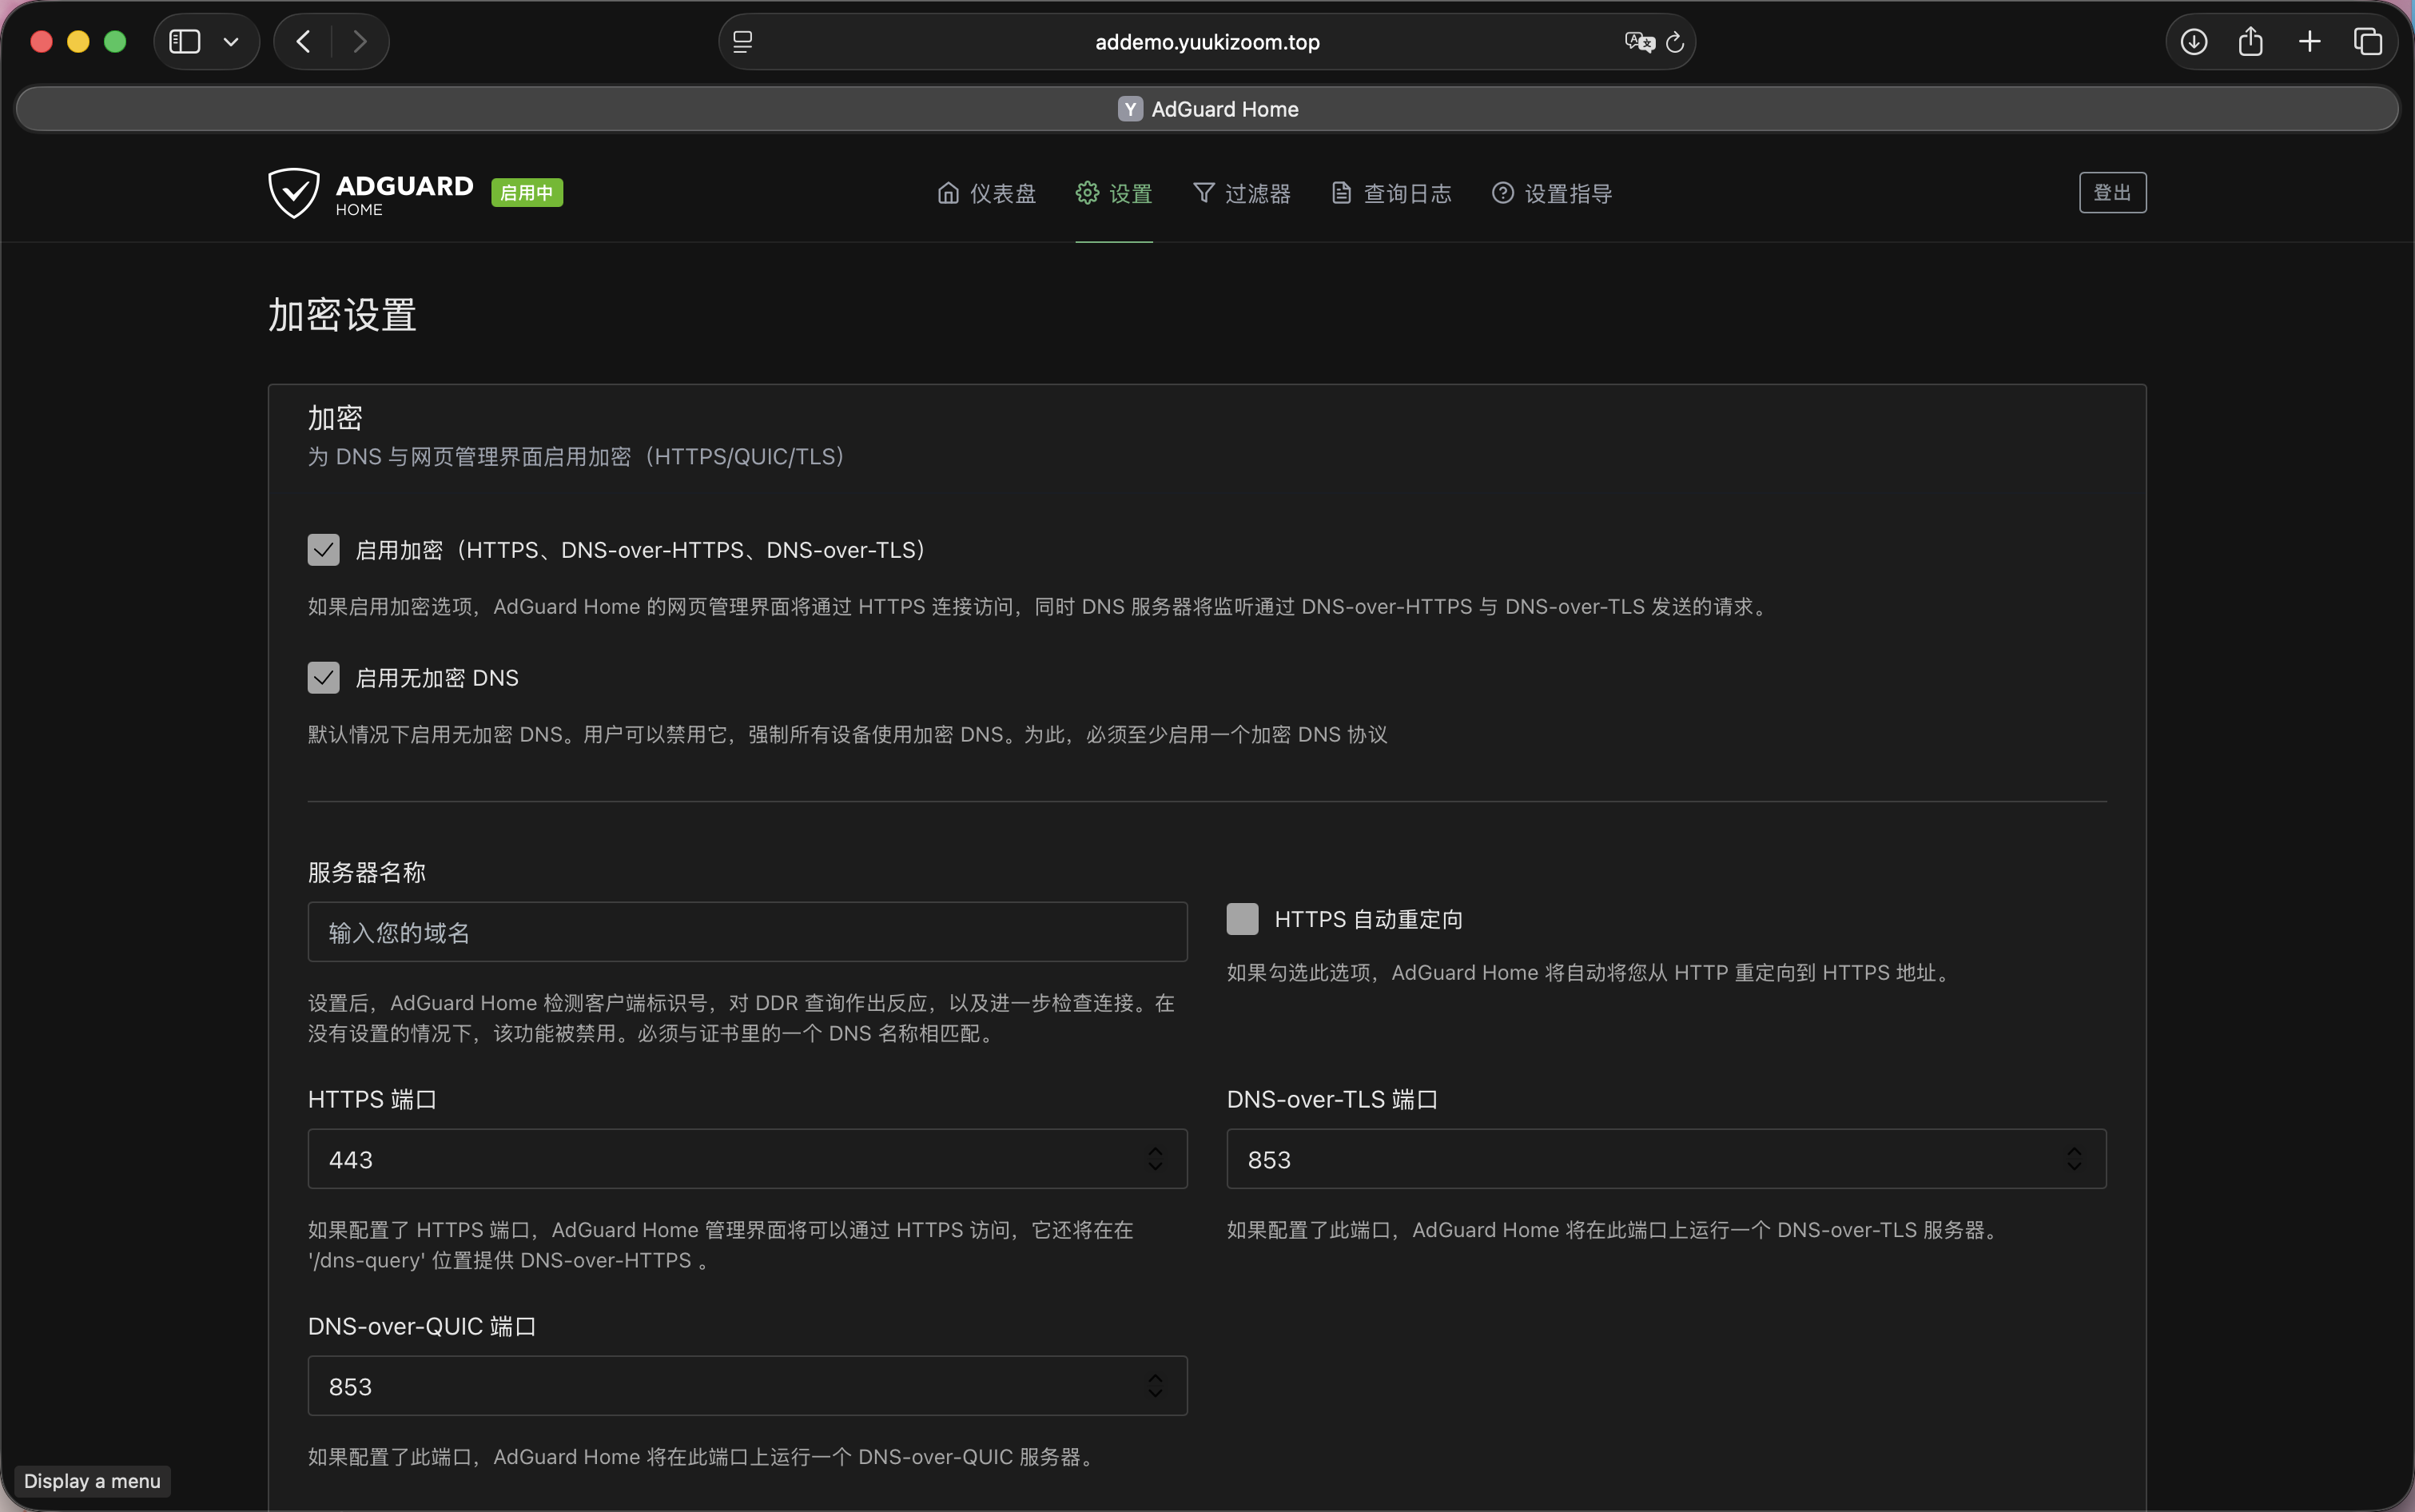Click the Share icon in Safari toolbar
Viewport: 2415px width, 1512px height.
(x=2251, y=41)
